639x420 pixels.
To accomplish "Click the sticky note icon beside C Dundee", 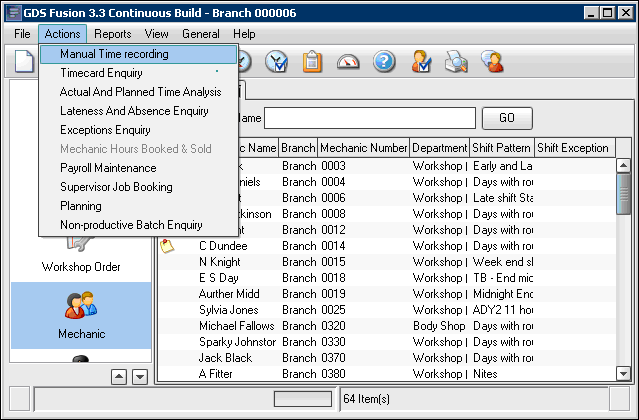I will pyautogui.click(x=167, y=246).
